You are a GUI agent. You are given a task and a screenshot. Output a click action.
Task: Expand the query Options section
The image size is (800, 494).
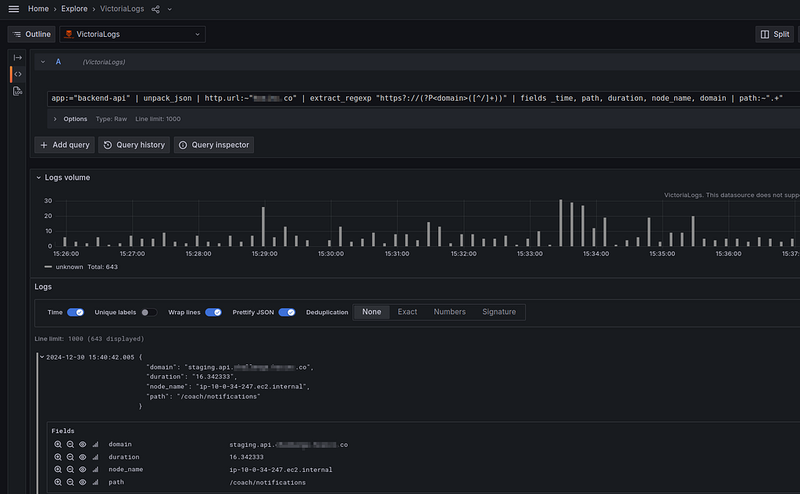pyautogui.click(x=70, y=119)
